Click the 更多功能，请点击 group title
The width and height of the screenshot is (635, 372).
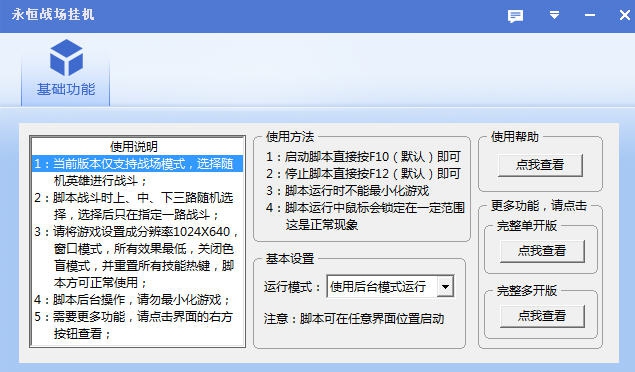pos(539,206)
